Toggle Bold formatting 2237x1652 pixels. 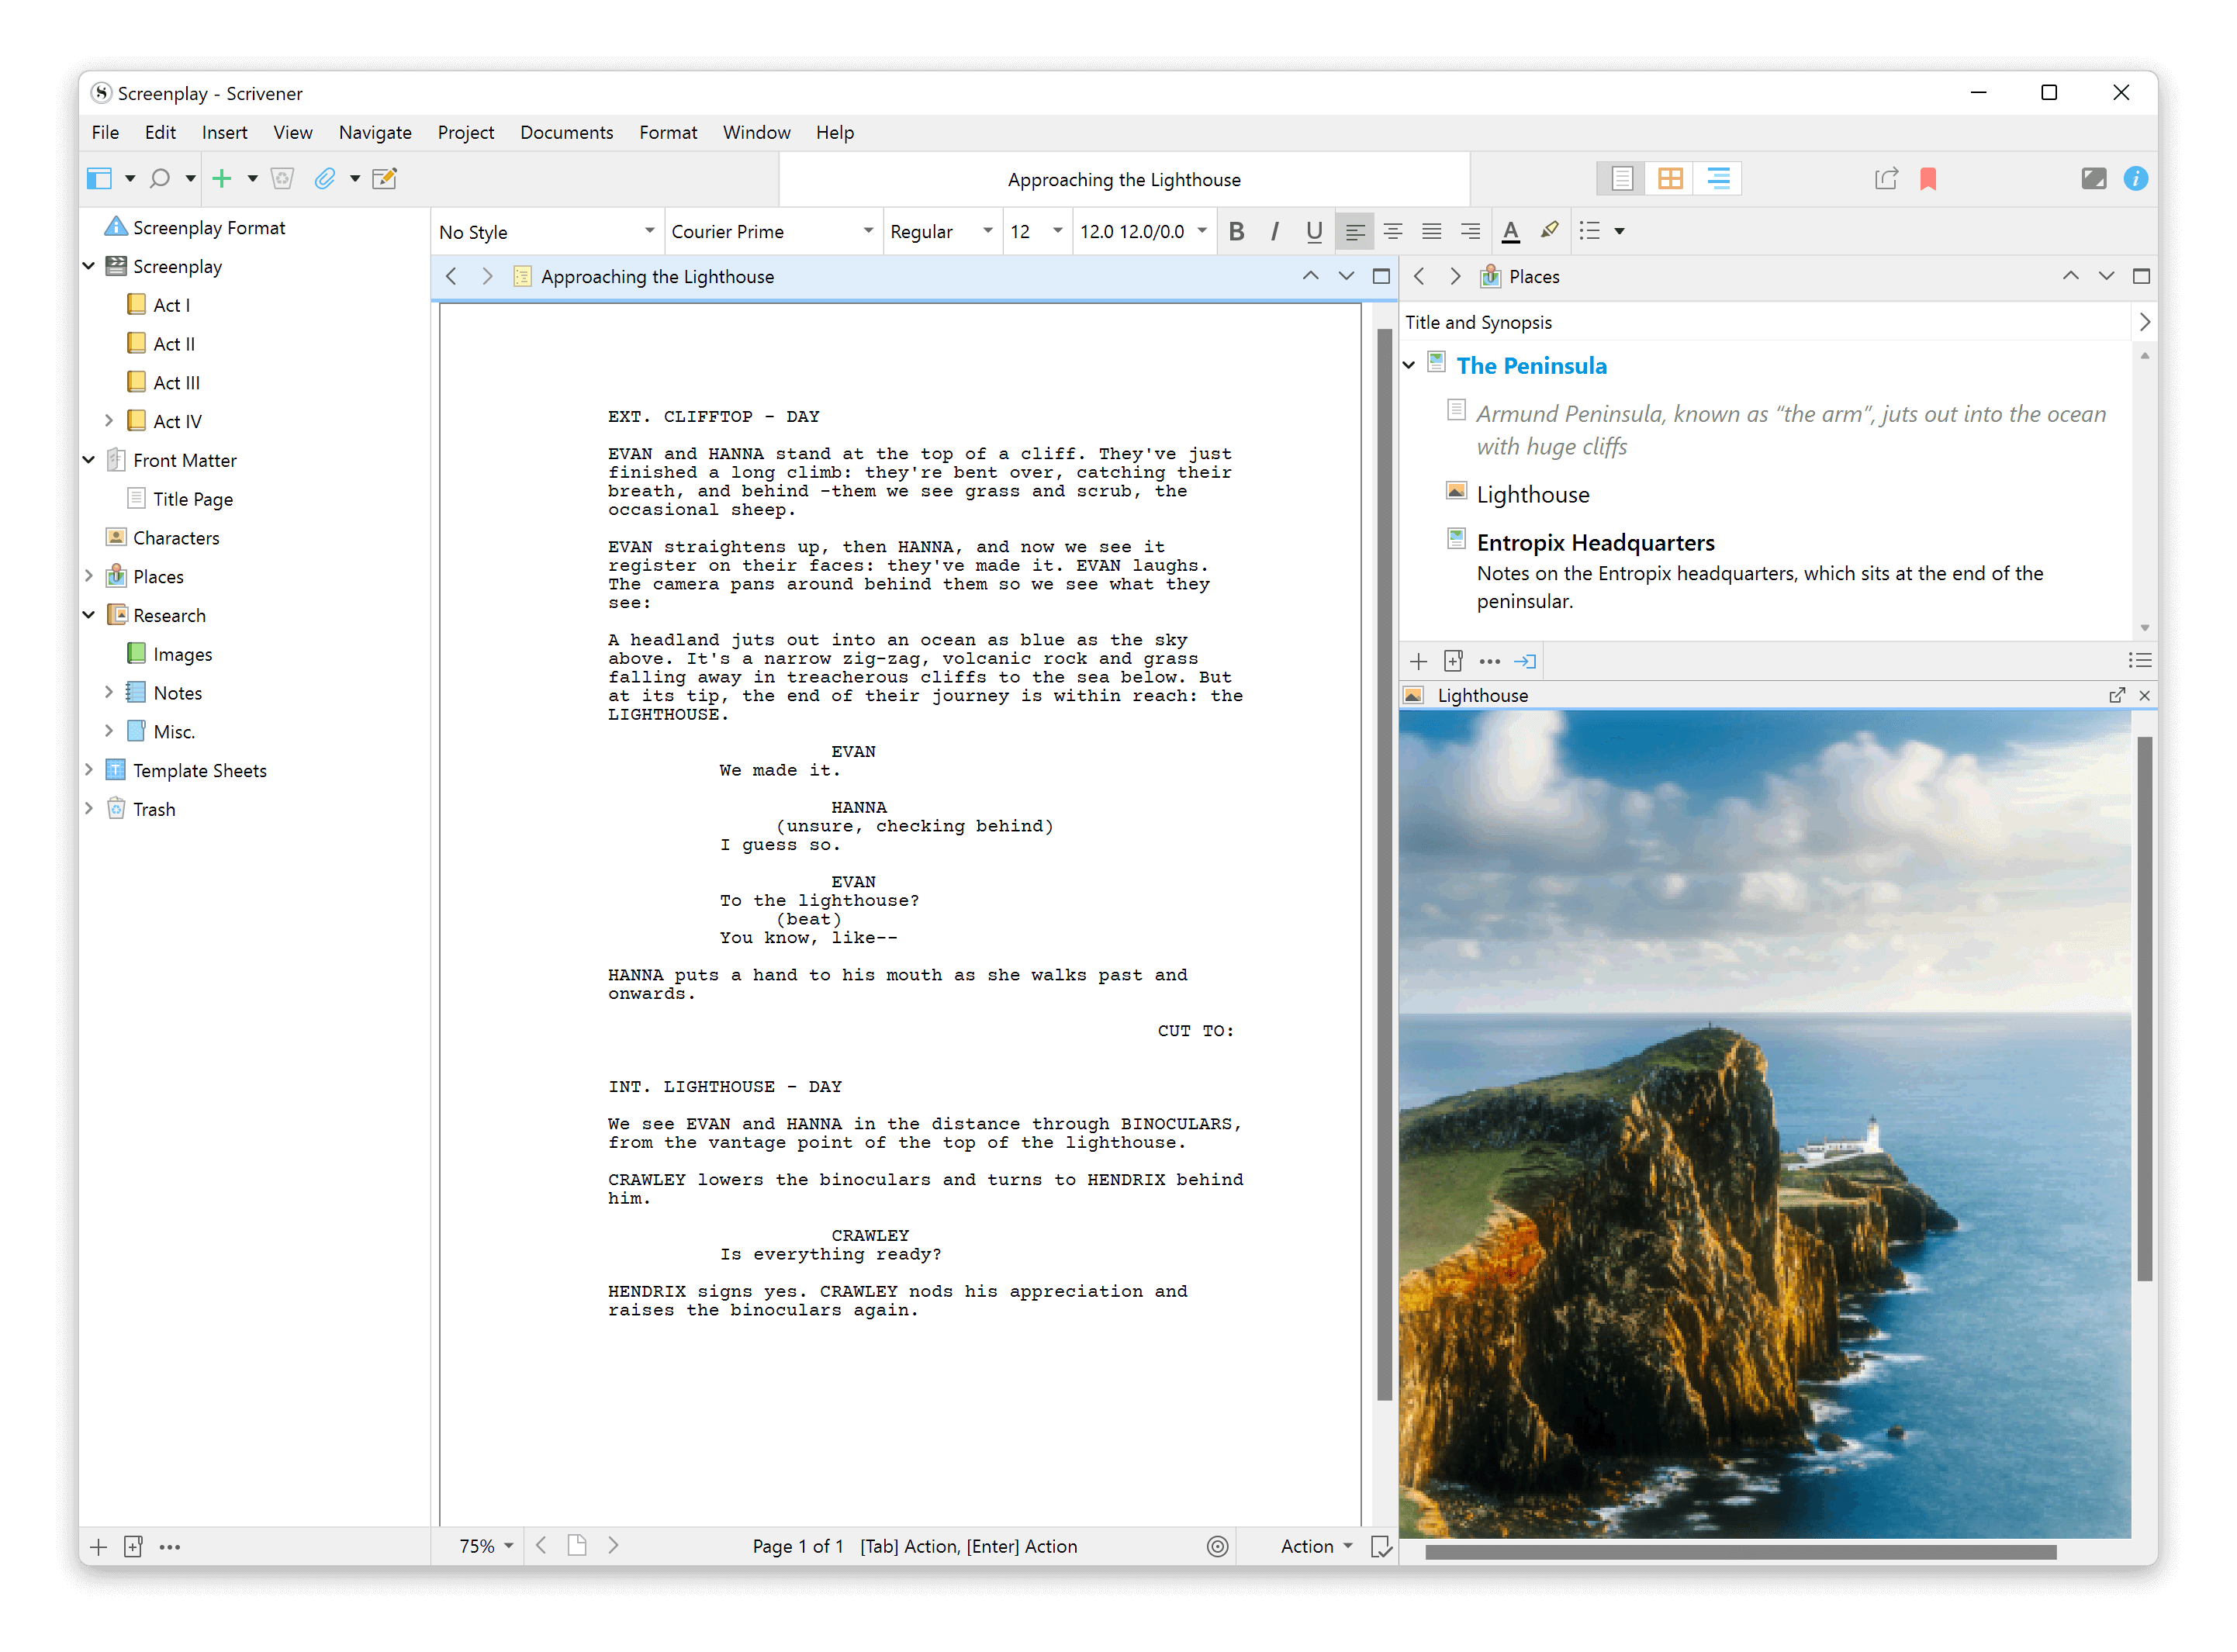[x=1237, y=232]
